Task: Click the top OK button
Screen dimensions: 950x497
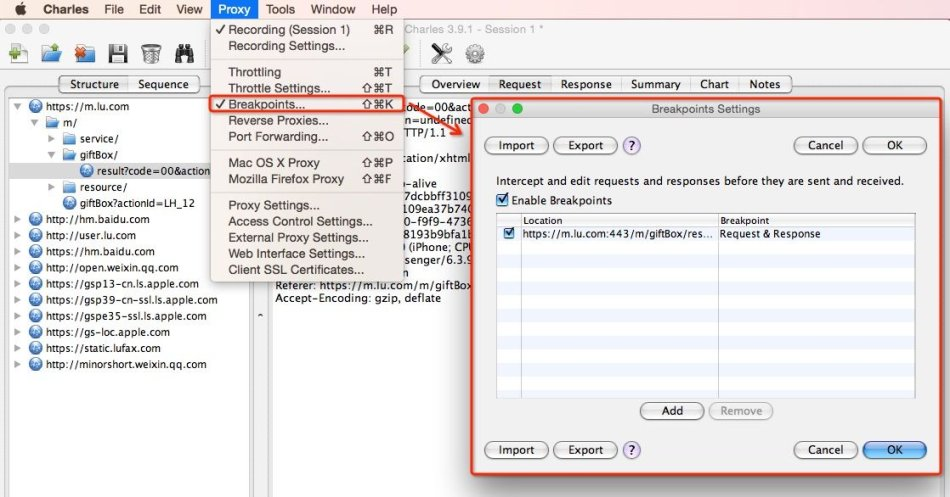Action: click(x=894, y=145)
